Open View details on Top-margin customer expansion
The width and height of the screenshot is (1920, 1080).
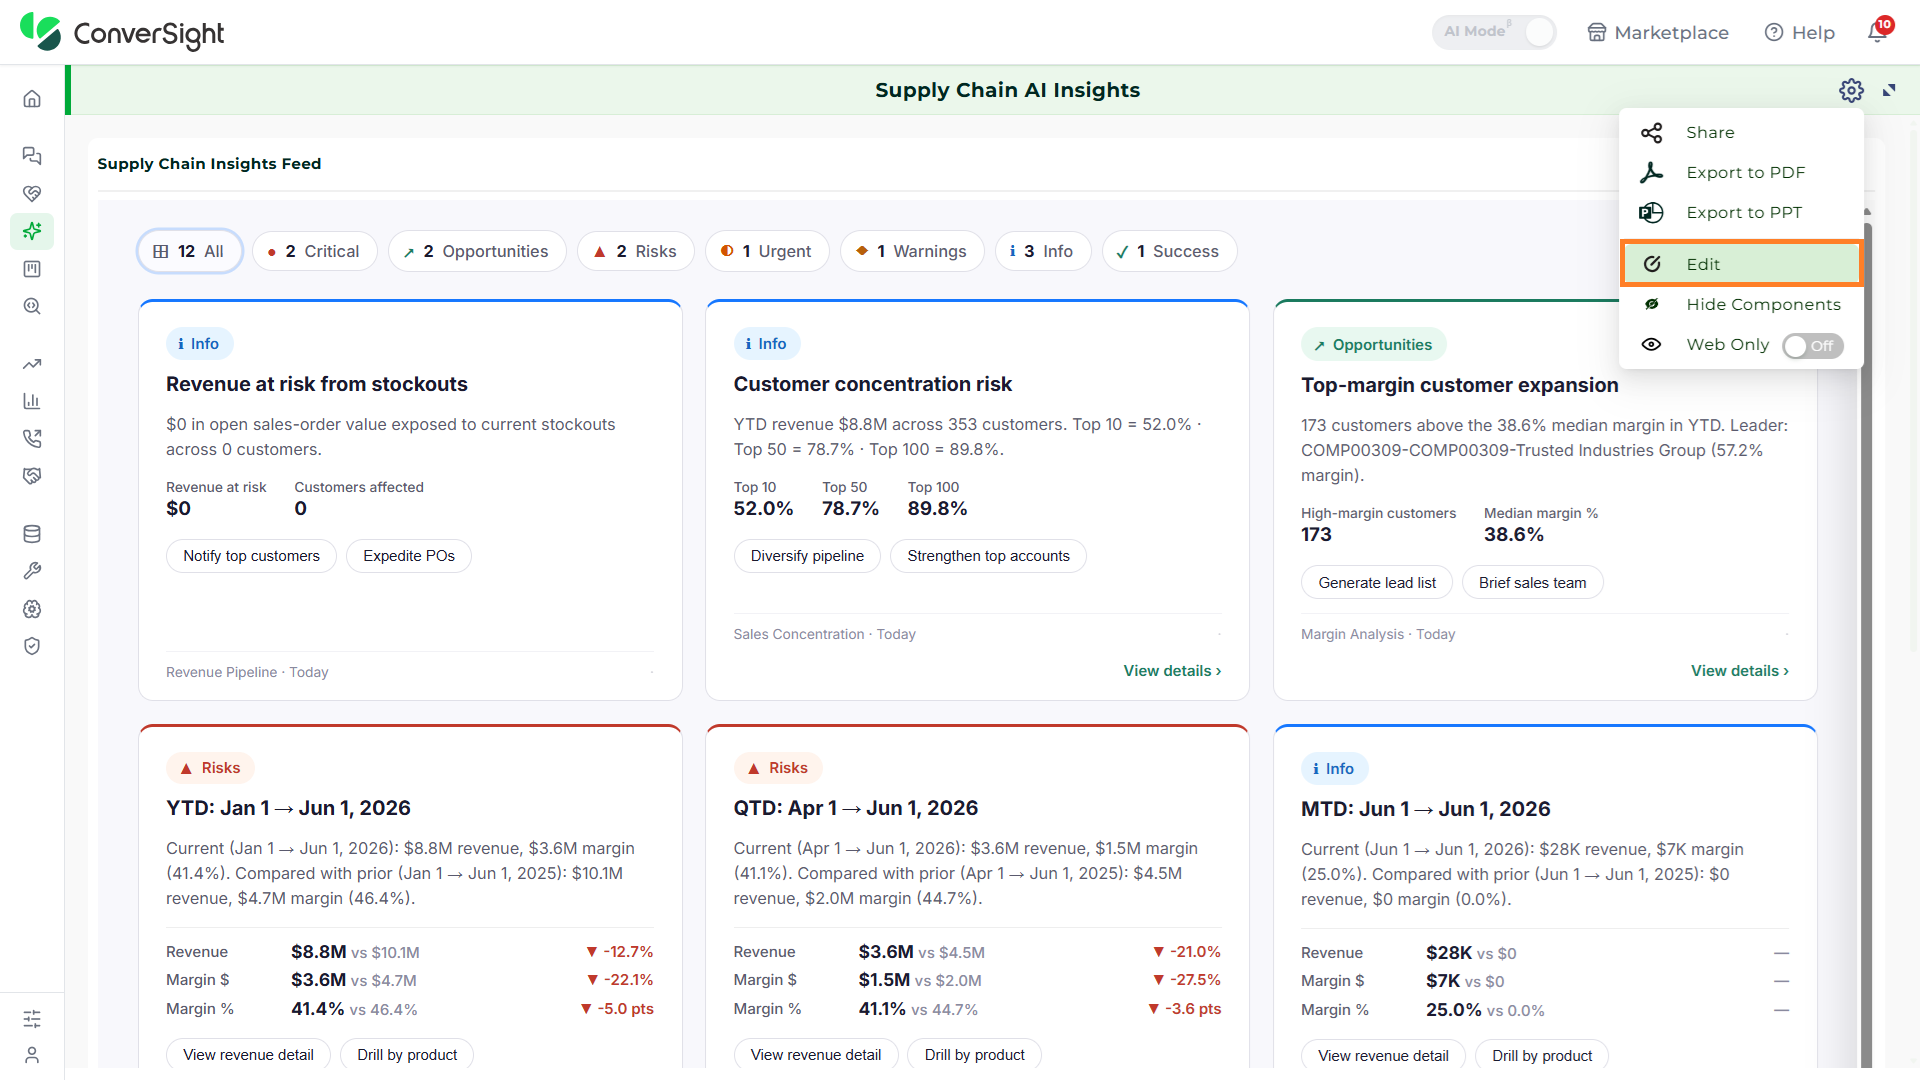coord(1739,671)
